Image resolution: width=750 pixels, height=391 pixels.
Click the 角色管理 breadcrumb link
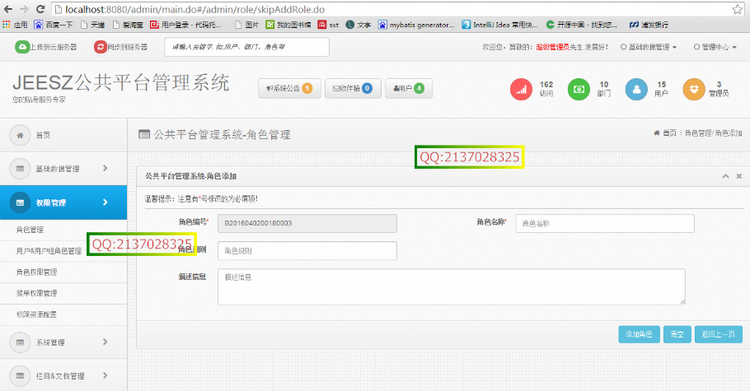point(698,133)
